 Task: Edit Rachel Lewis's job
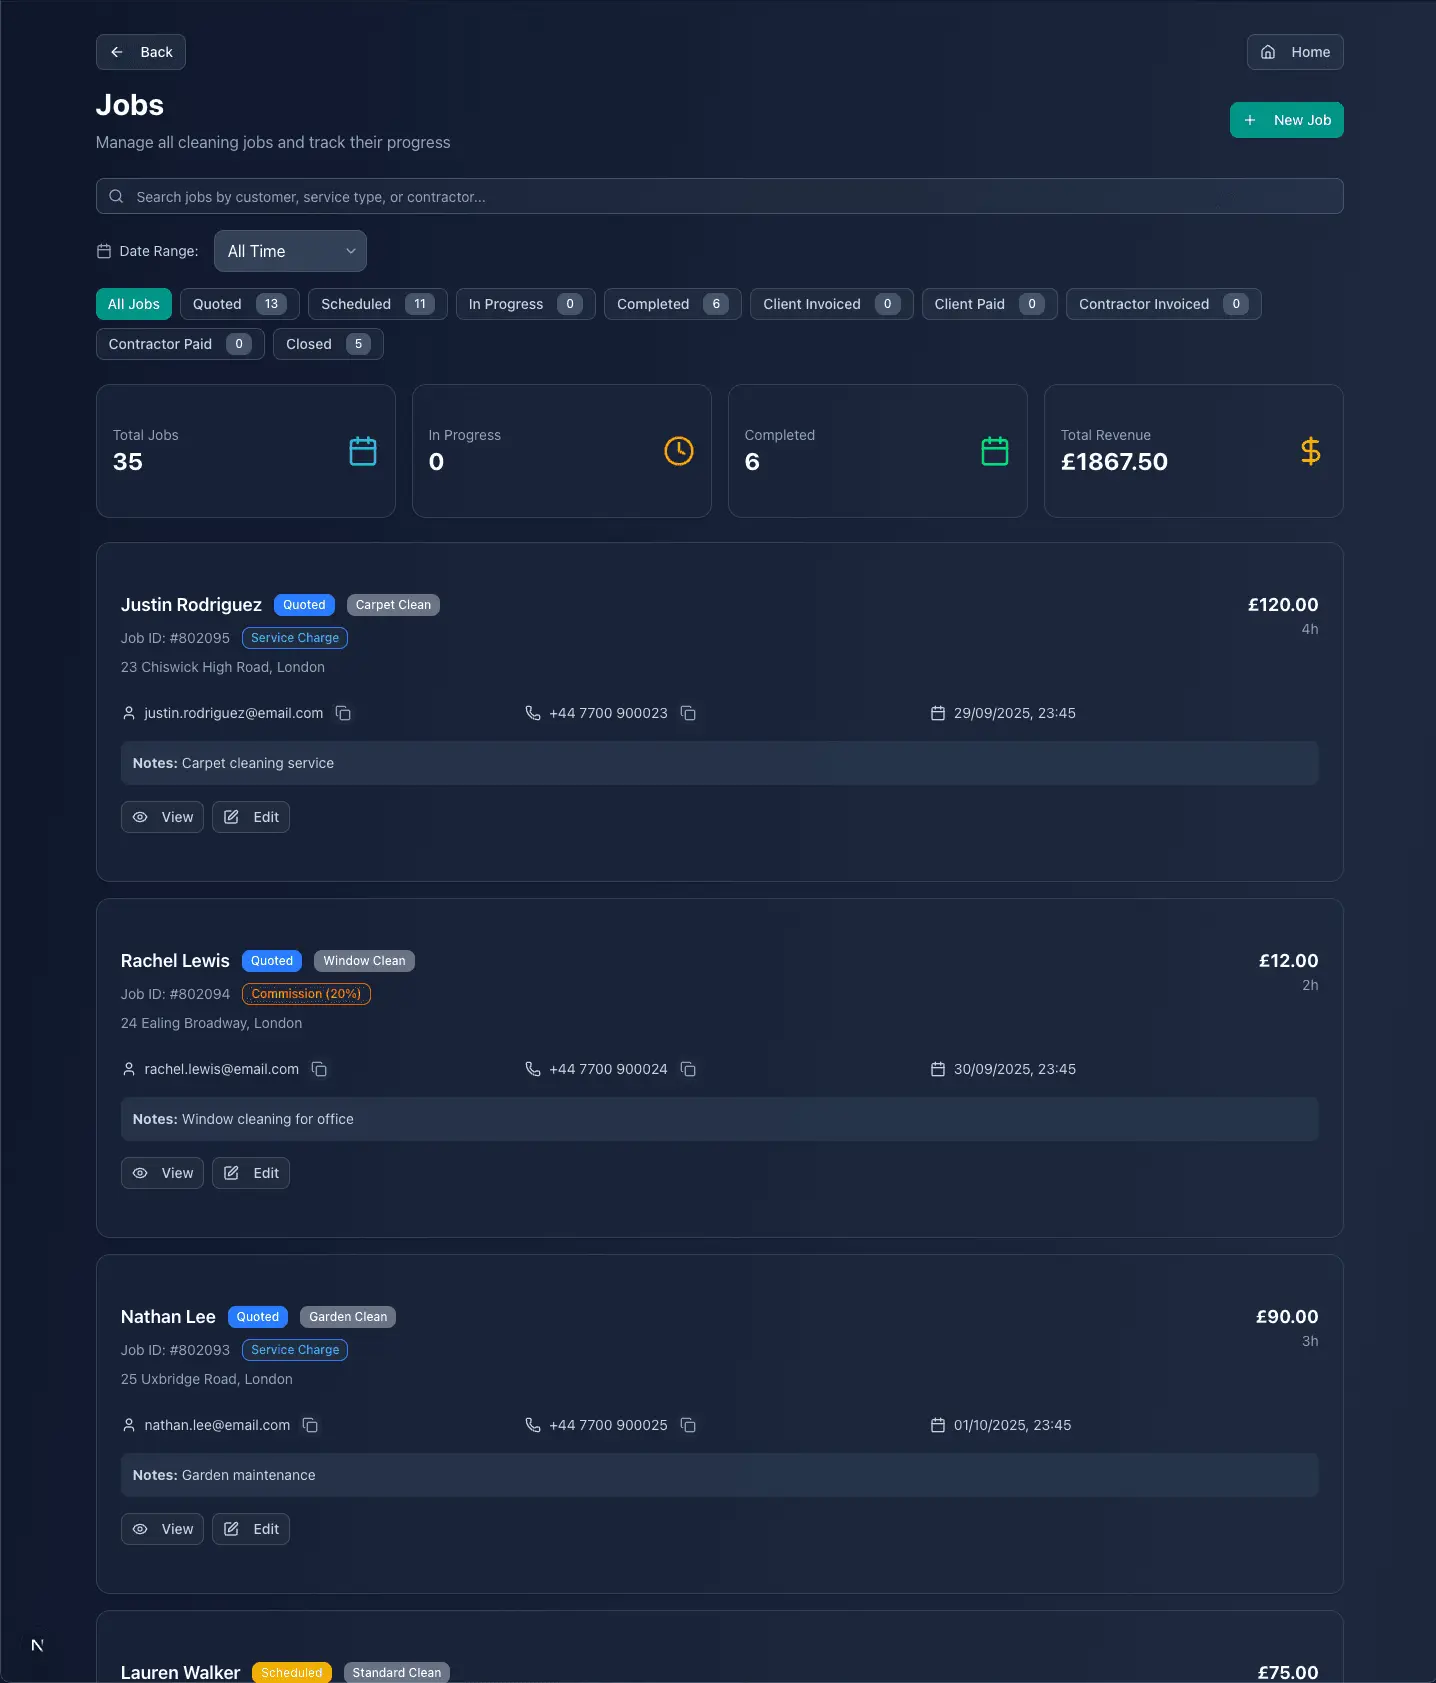251,1173
